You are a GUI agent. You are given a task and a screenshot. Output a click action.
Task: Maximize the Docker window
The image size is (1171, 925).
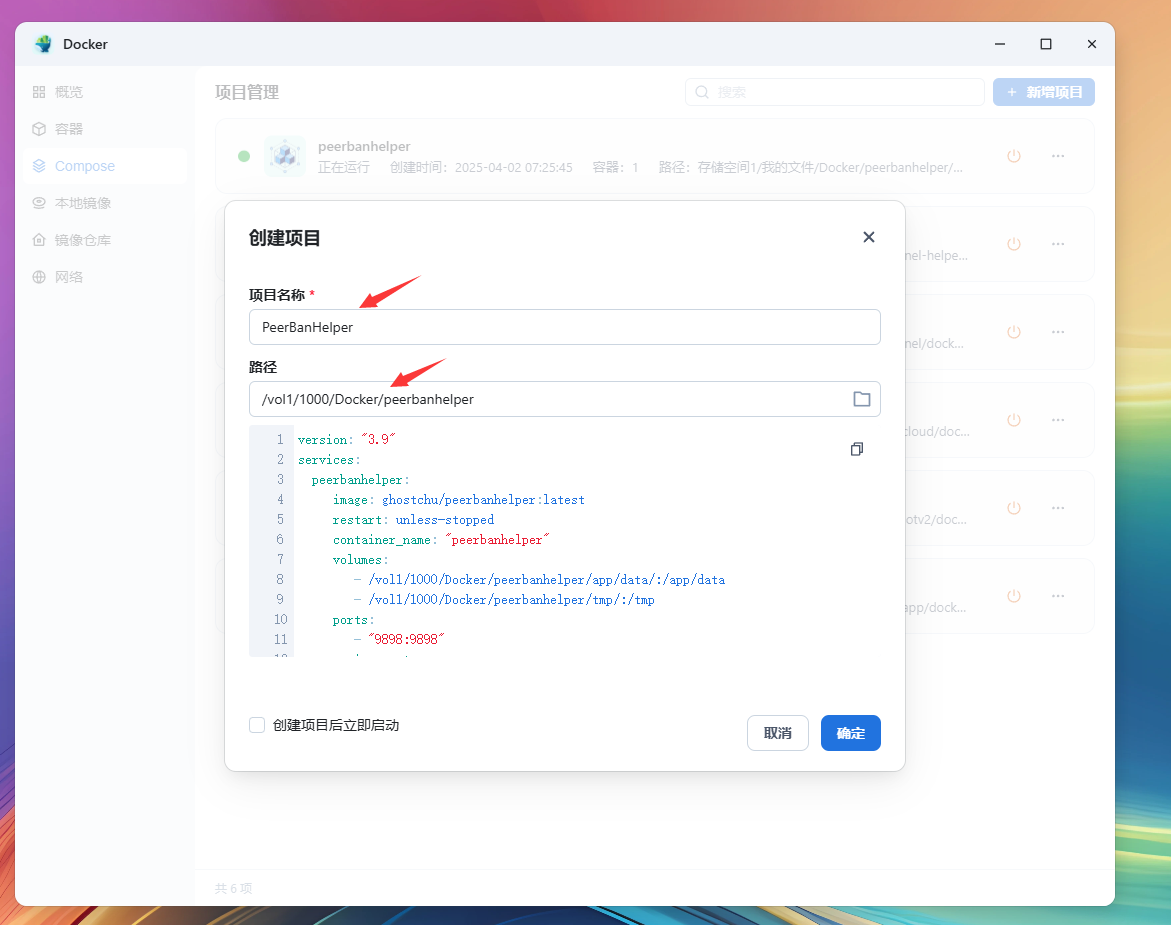(1046, 44)
